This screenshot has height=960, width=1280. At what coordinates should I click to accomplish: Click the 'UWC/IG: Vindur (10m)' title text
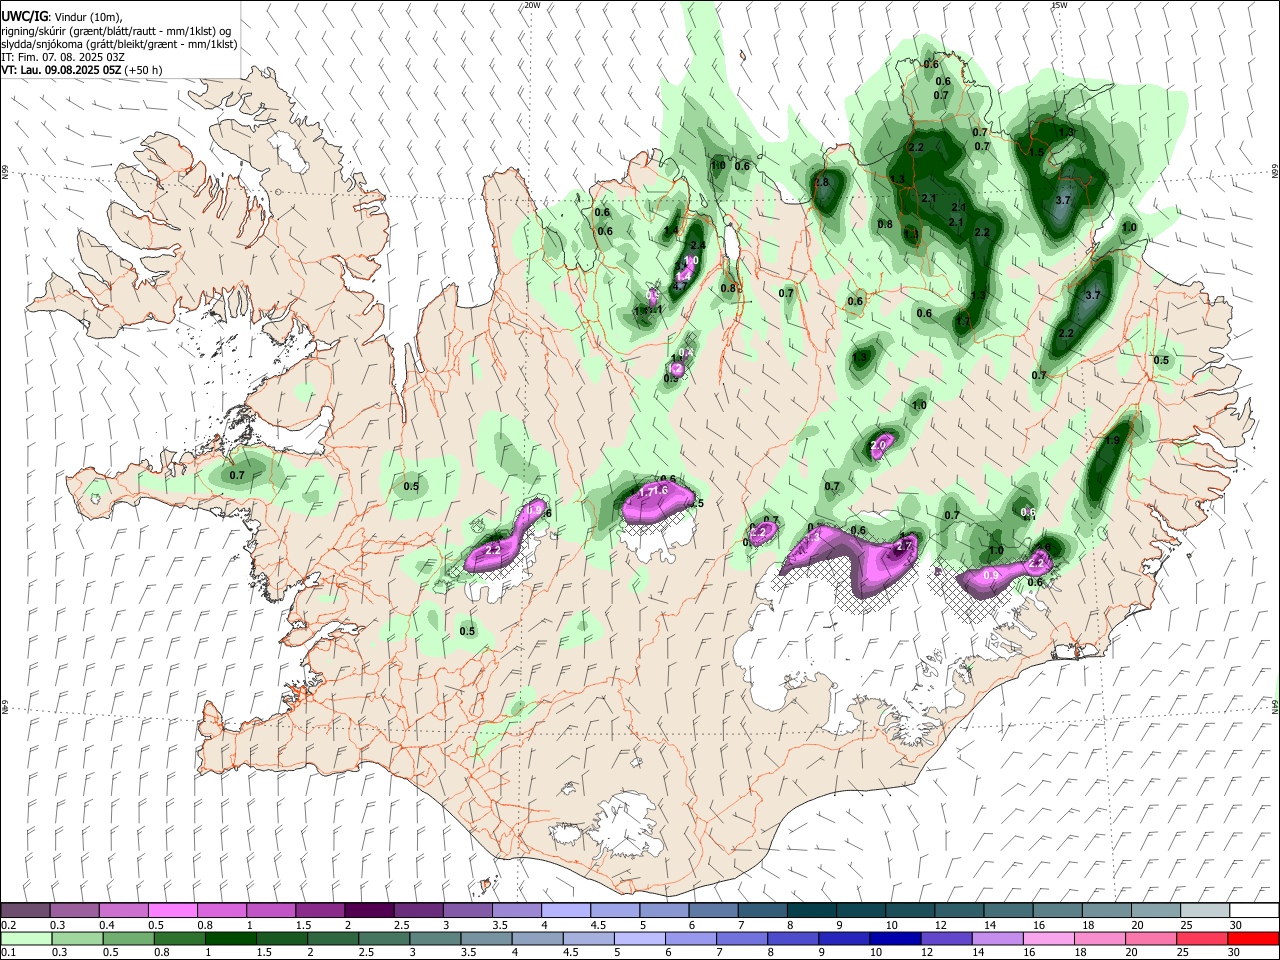(62, 17)
